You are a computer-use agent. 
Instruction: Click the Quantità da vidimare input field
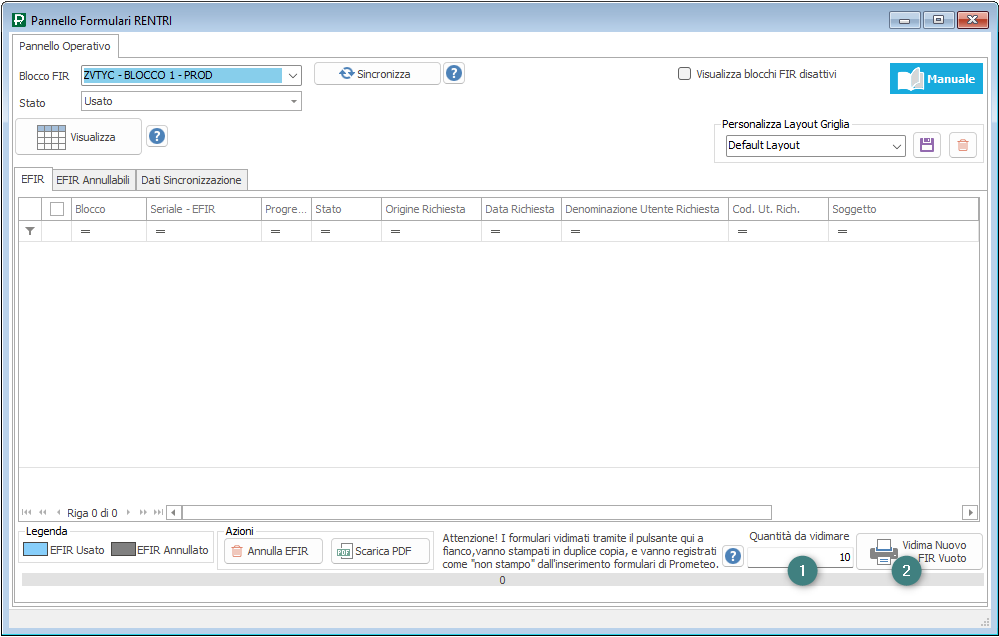(800, 557)
